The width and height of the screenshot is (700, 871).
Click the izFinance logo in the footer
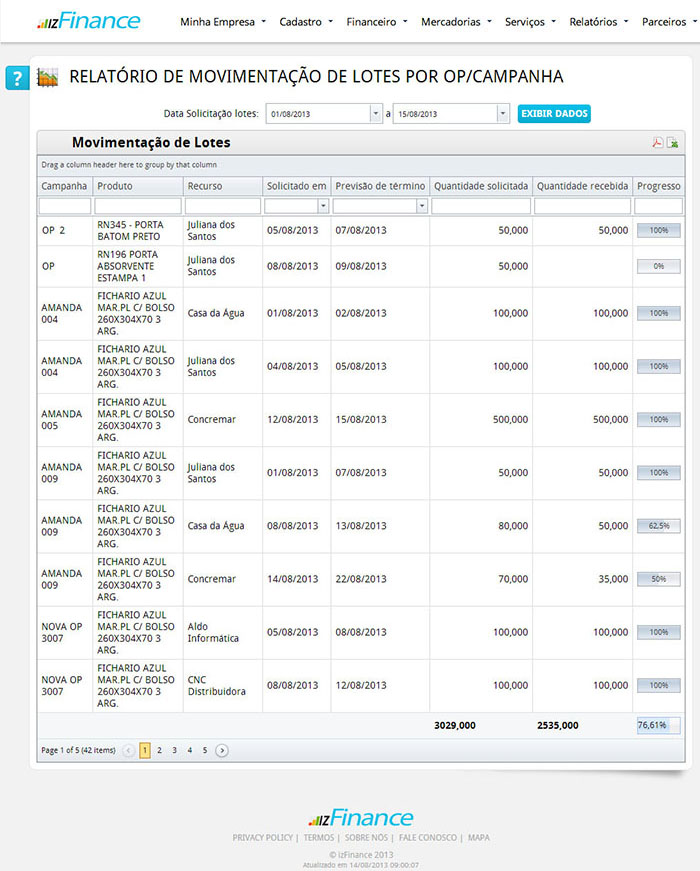click(x=361, y=818)
